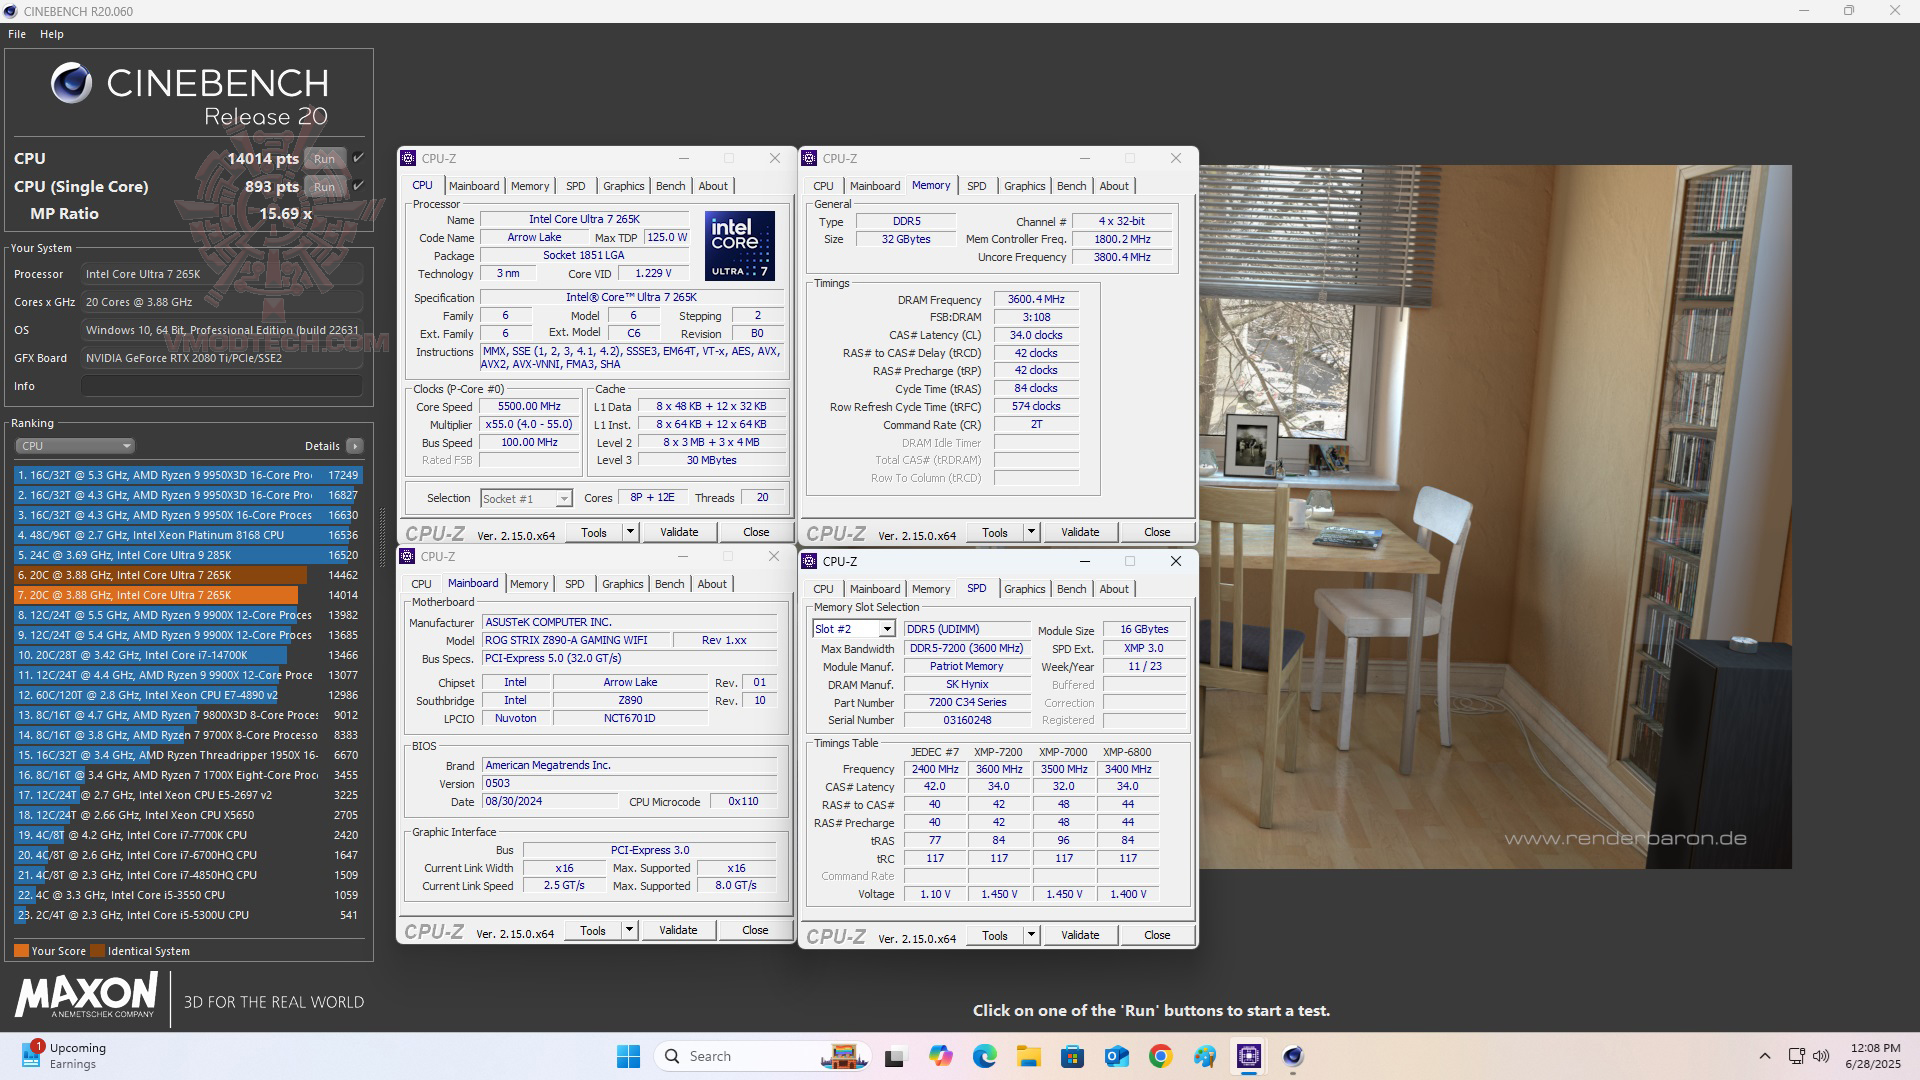Open CPU-Z from the taskbar
This screenshot has width=1920, height=1080.
[x=1247, y=1055]
